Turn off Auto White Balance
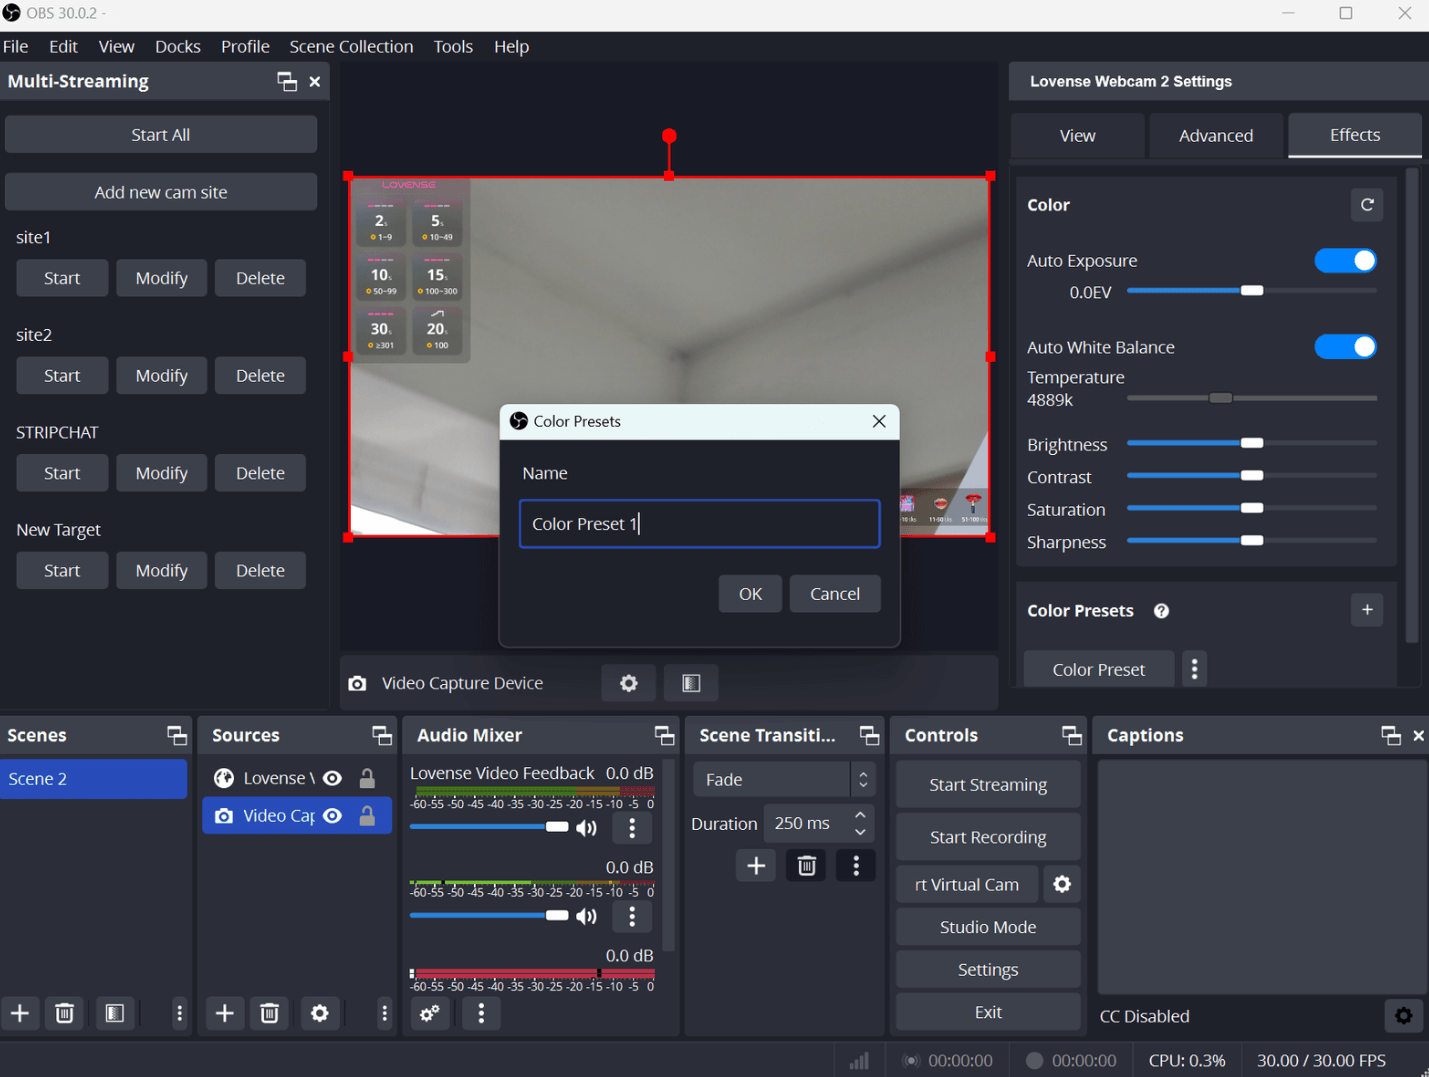 pos(1345,347)
